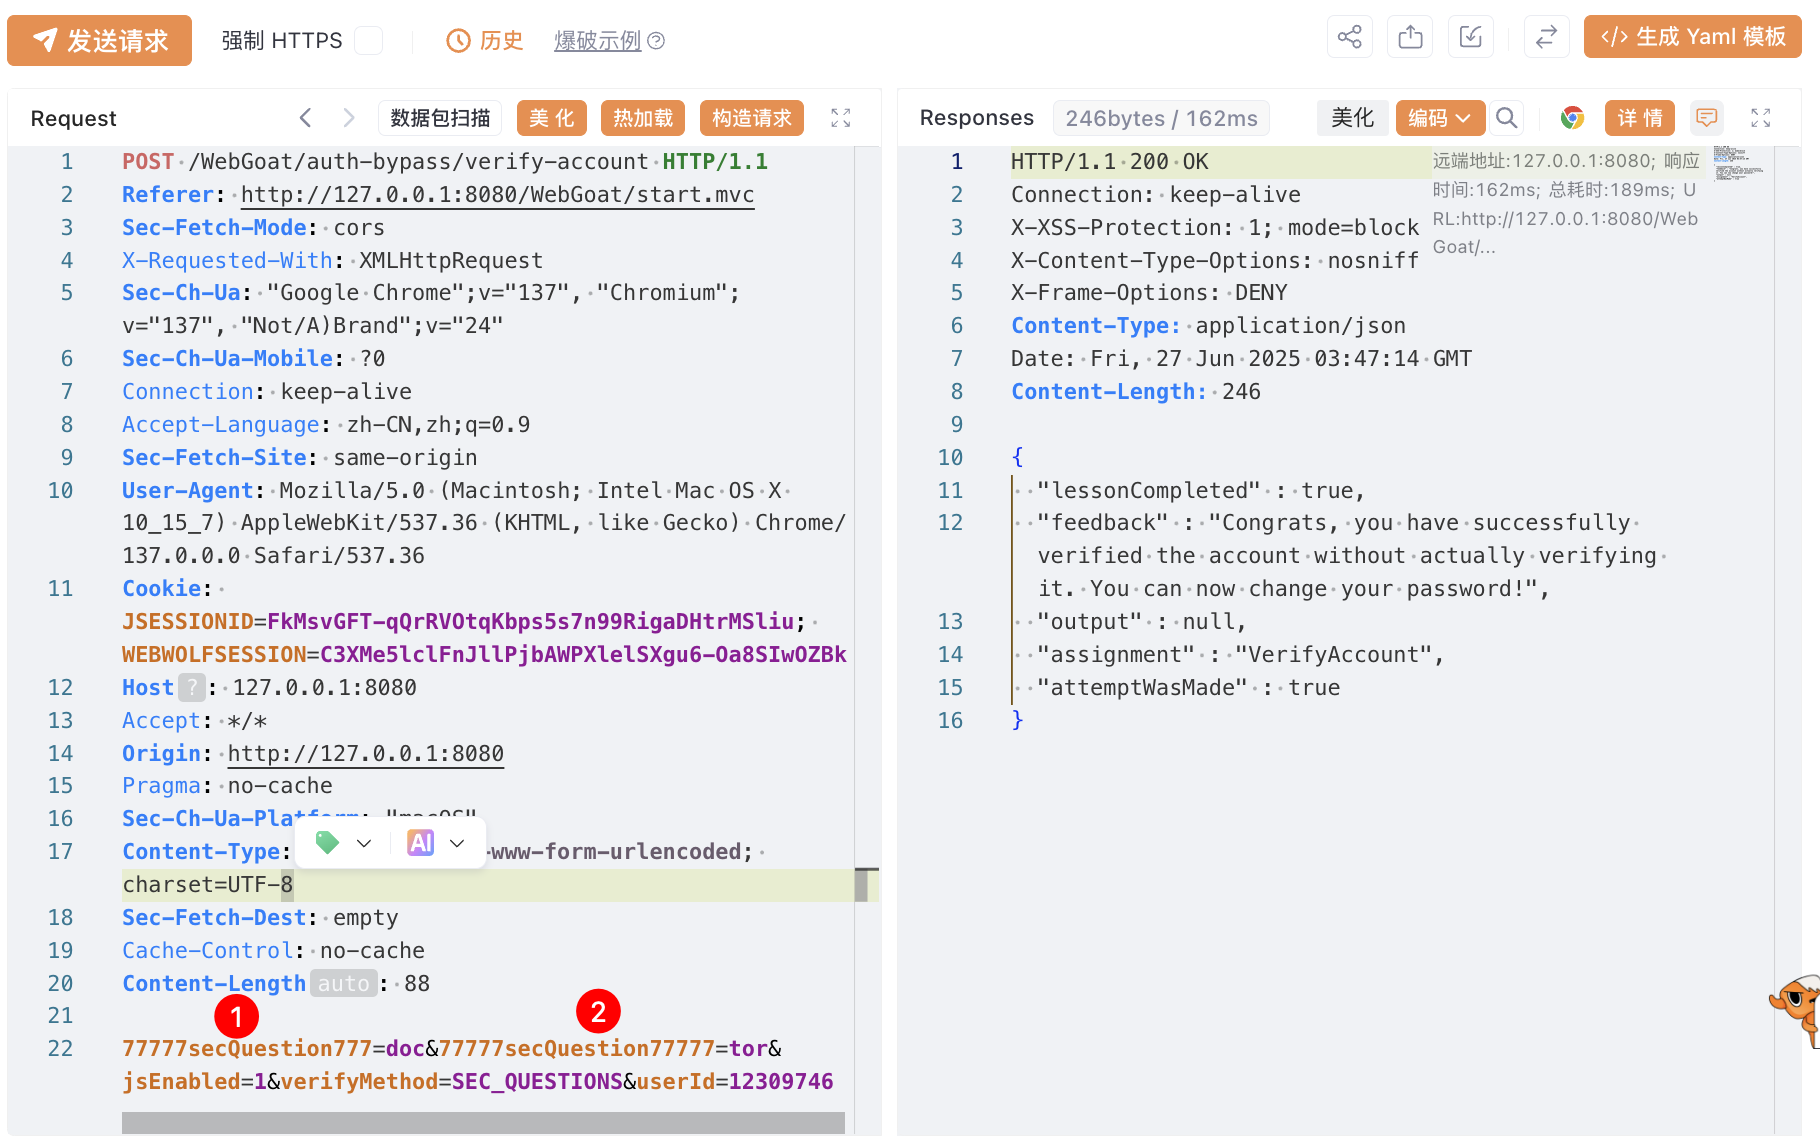
Task: Toggle the 强制 HTTPS checkbox
Action: 369,40
